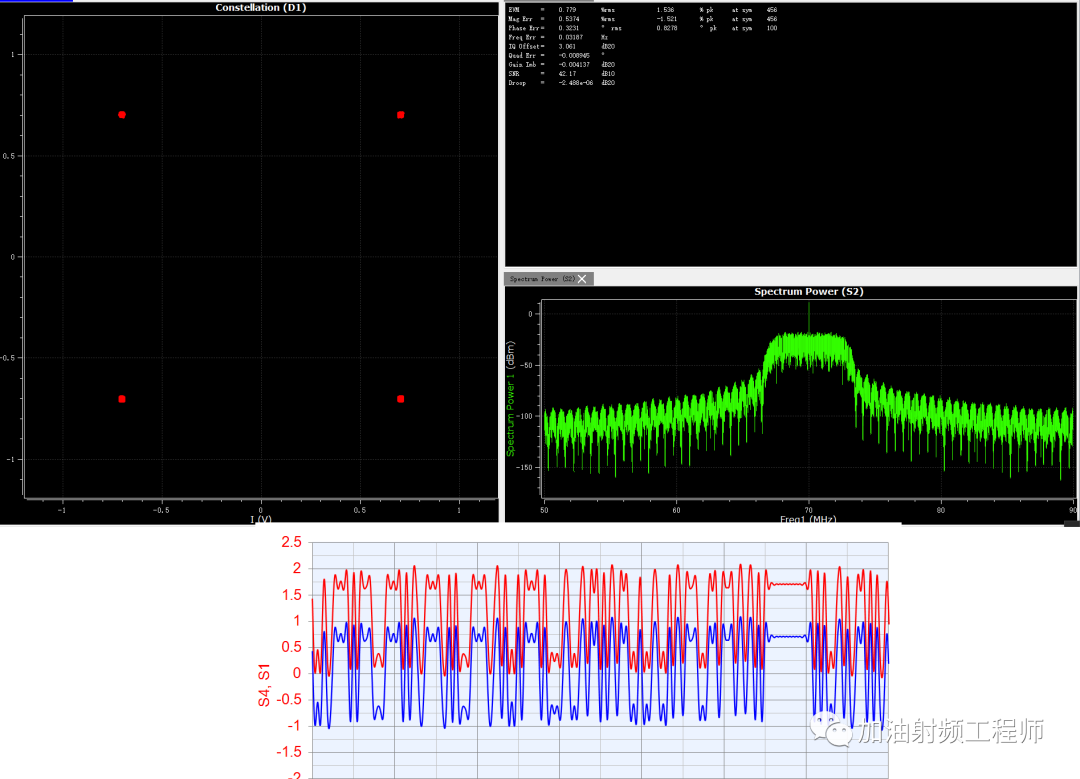
Task: Select the Constellation (D1) panel title
Action: coord(259,7)
